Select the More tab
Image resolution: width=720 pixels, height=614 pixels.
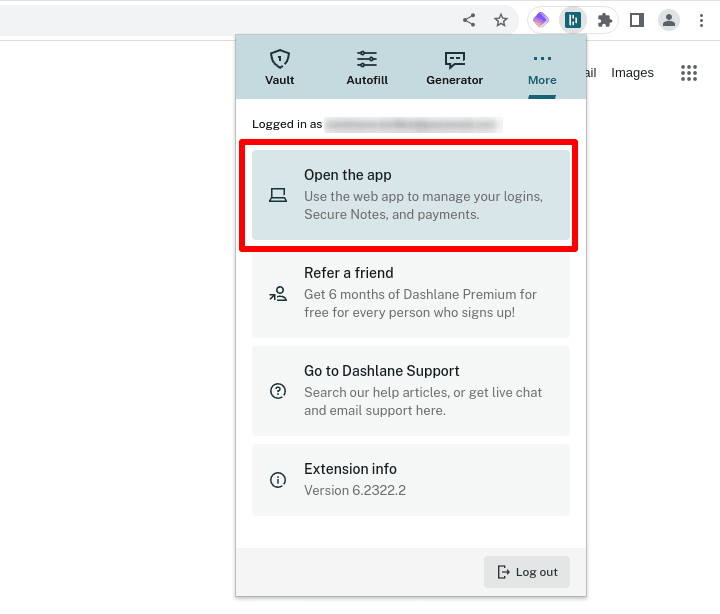point(542,67)
